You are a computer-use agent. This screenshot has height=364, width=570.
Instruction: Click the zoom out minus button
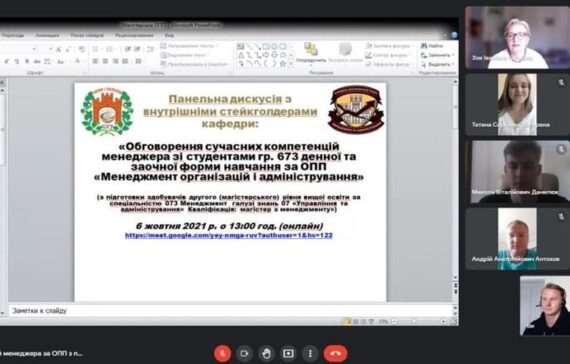[x=395, y=321]
